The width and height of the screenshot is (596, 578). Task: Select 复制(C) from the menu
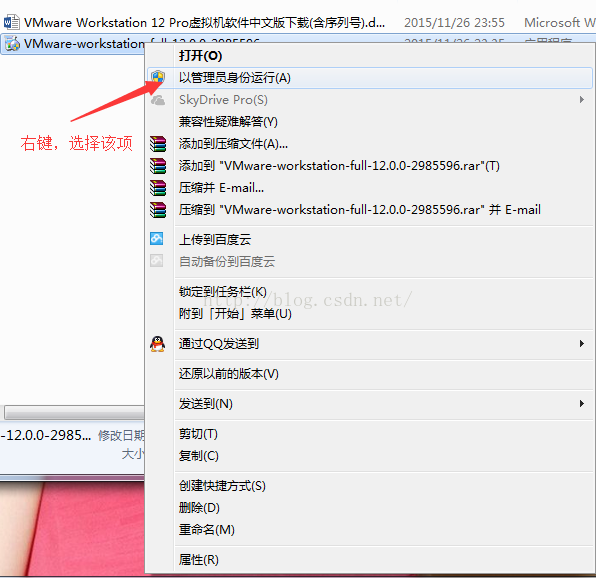(x=369, y=456)
